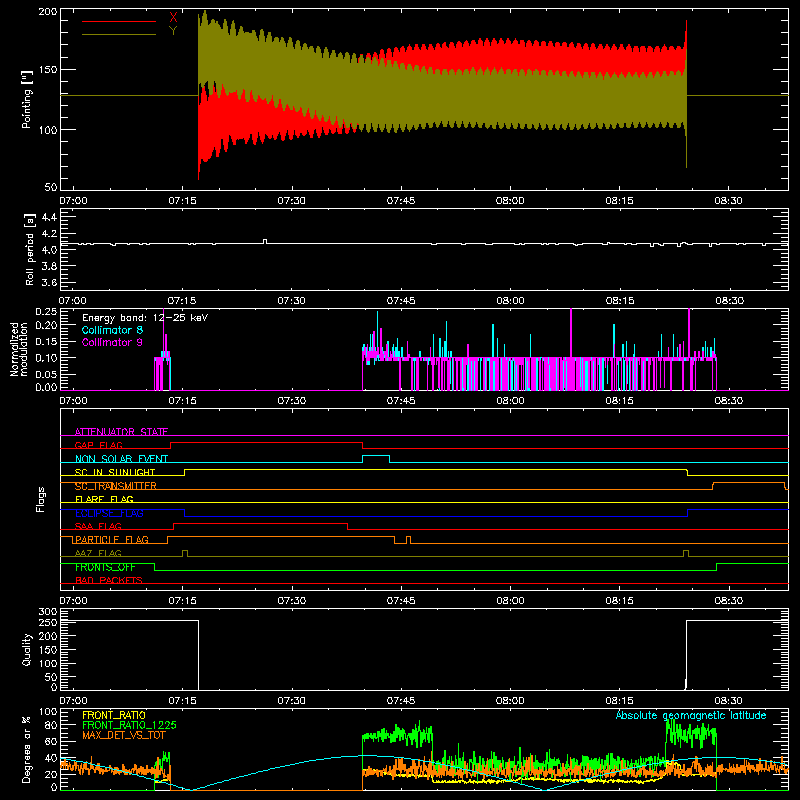Click the 'Absolute geomagnetic latitude' label
800x800 pixels.
pos(691,715)
